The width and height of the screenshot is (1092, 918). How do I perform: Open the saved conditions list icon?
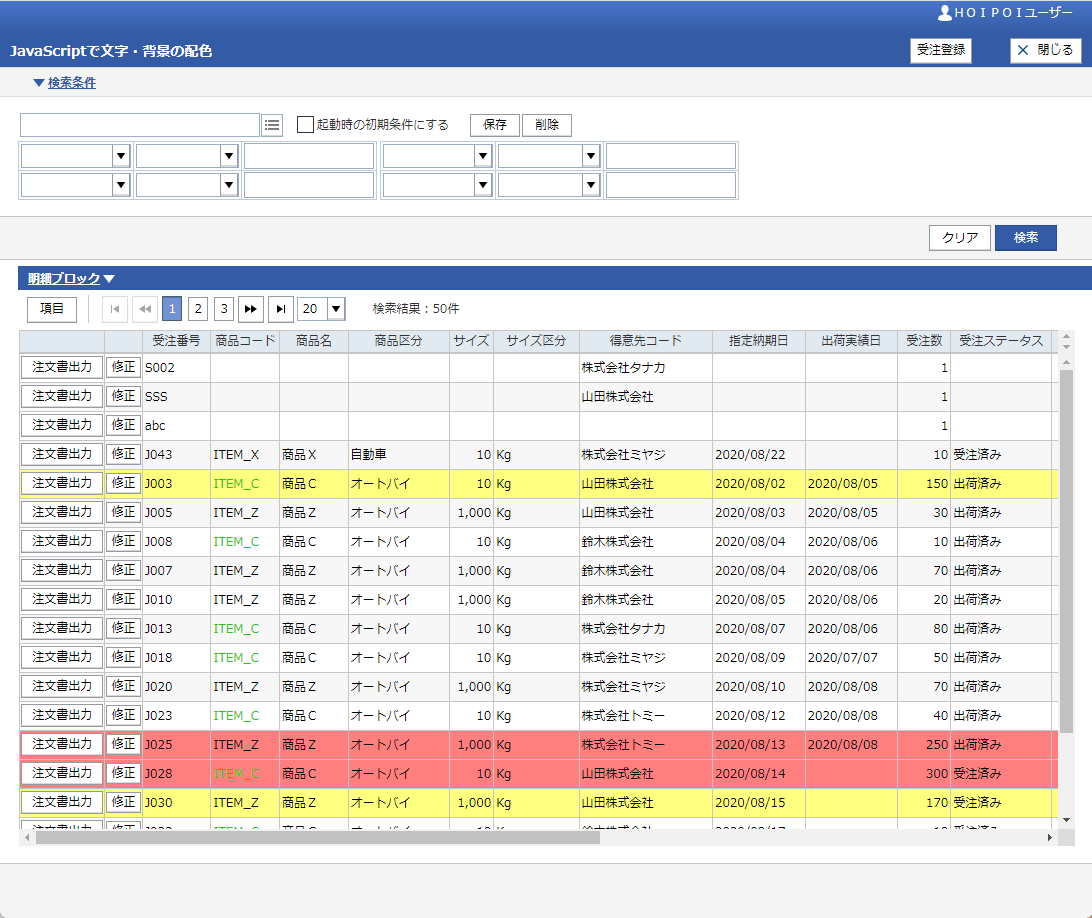[x=272, y=125]
